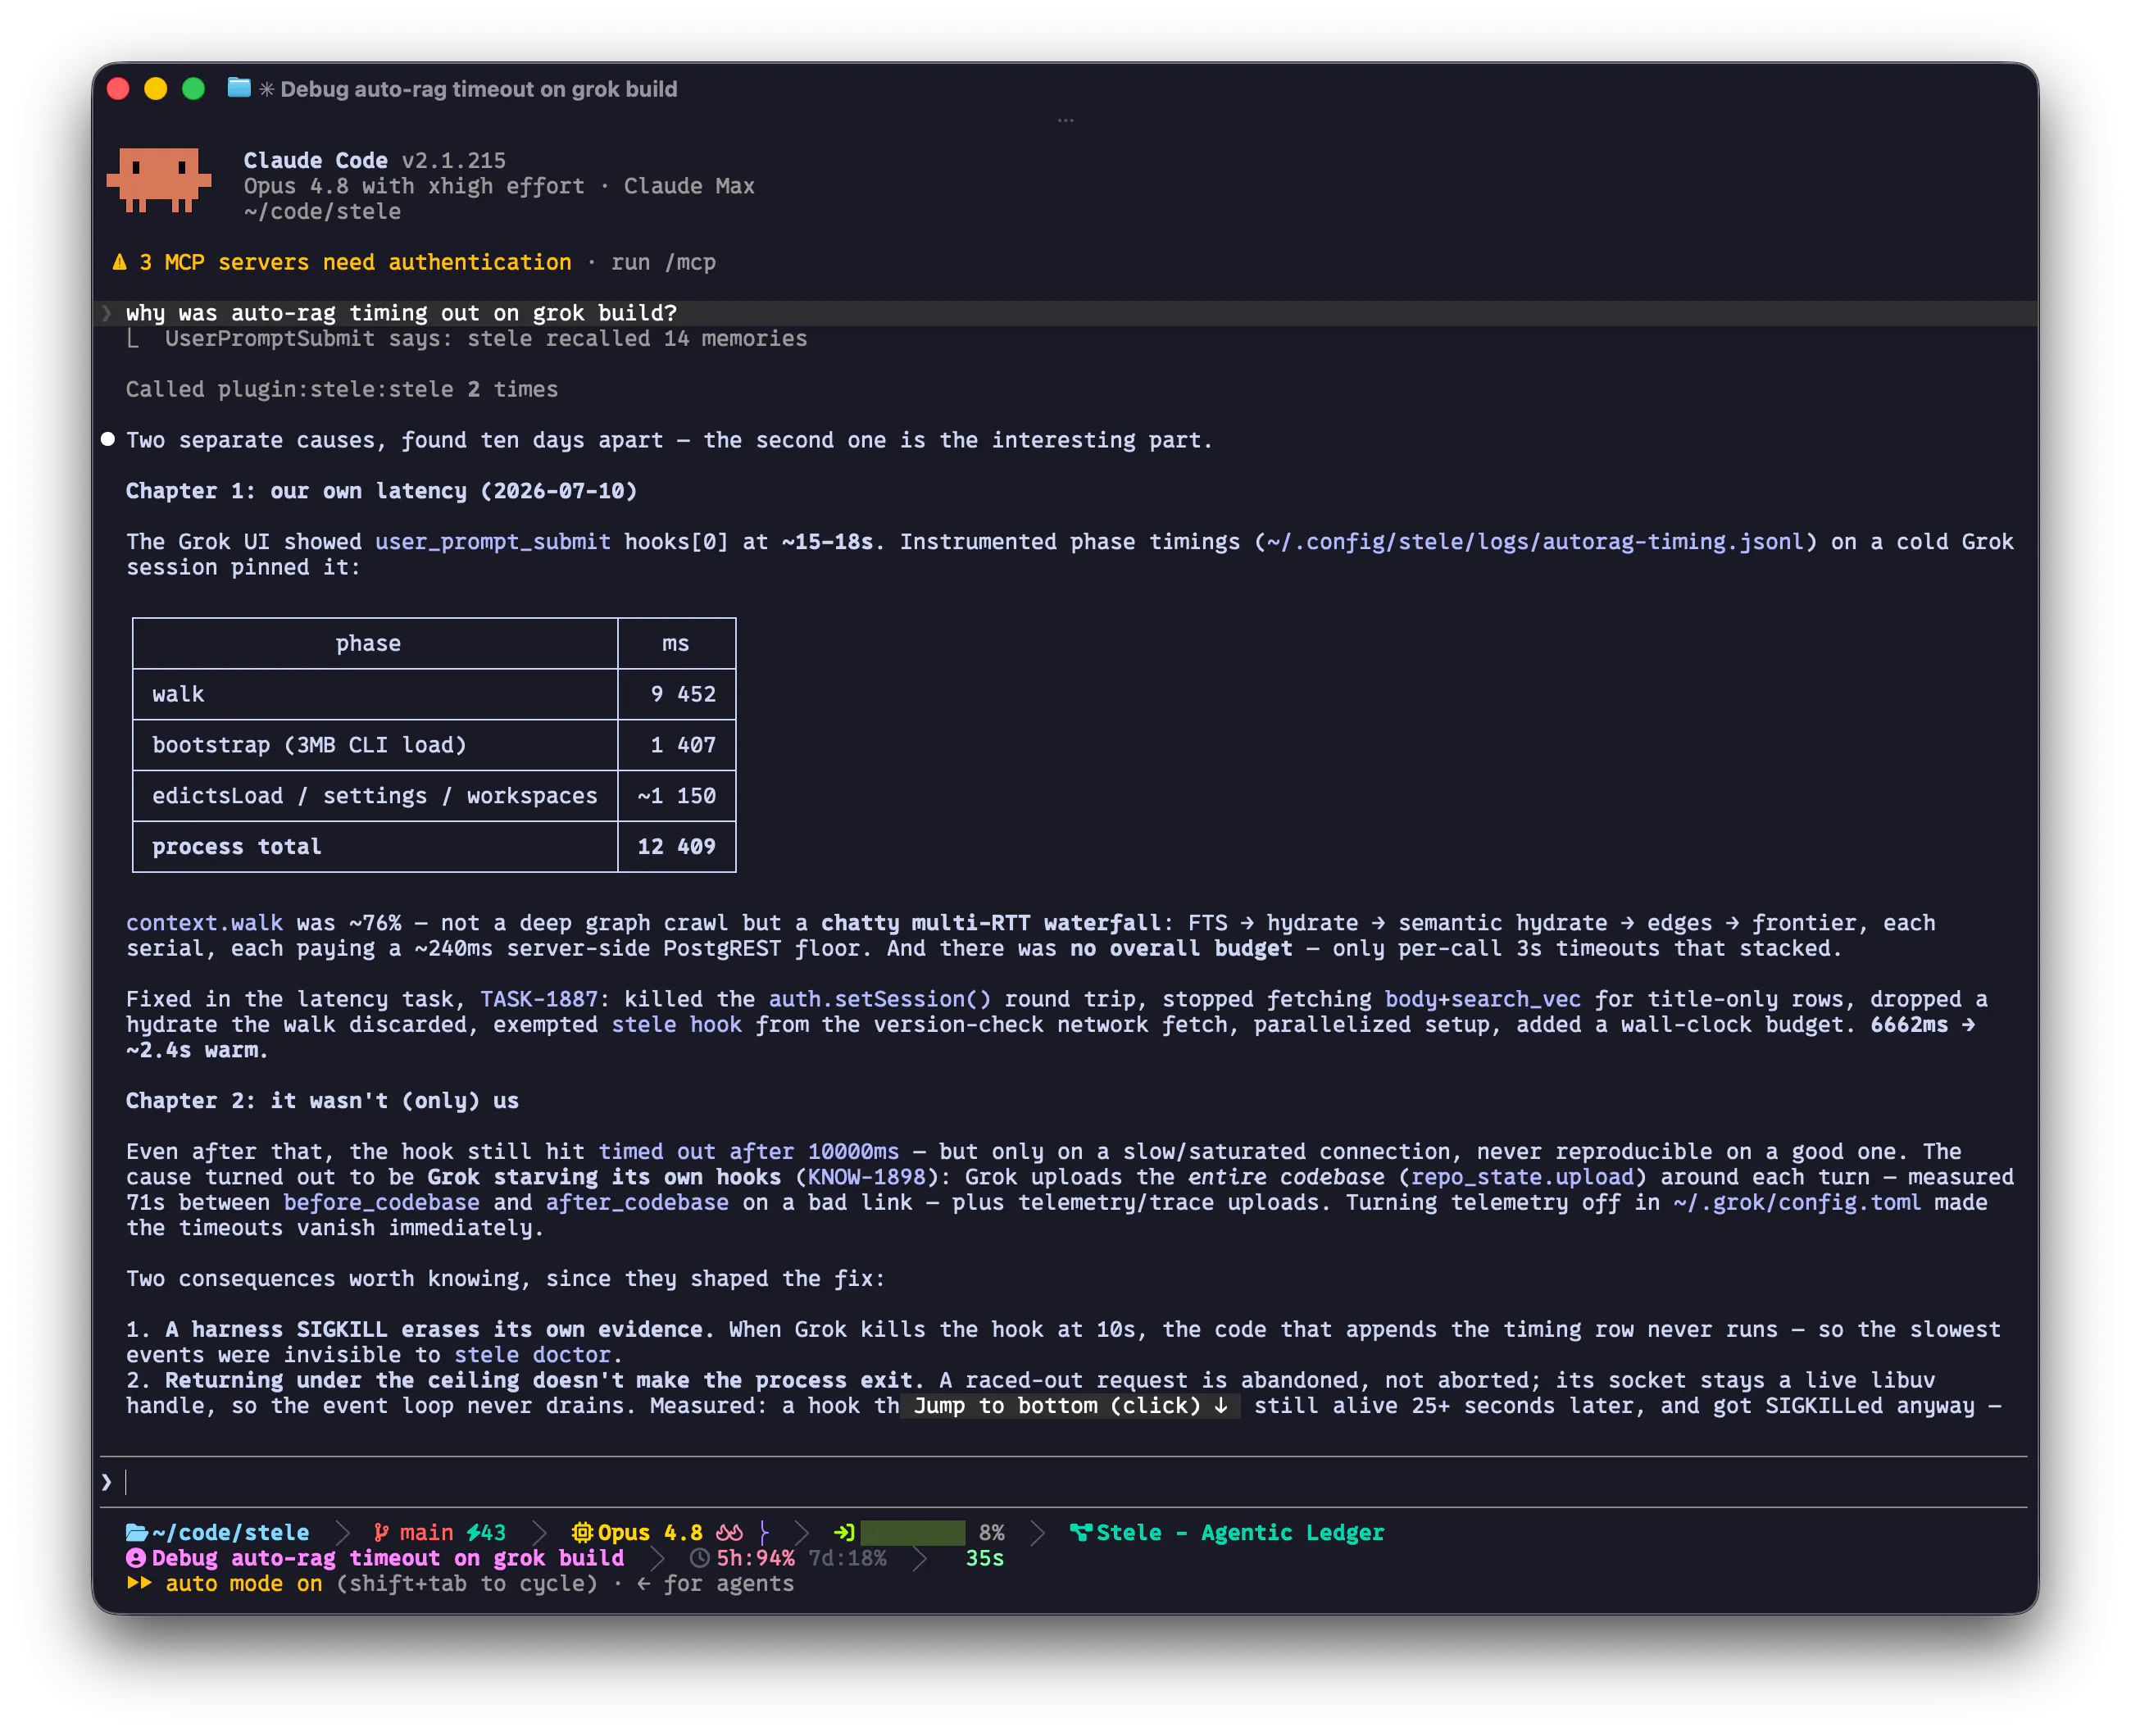2131x1736 pixels.
Task: Click the KNOW-1898 reference link
Action: (866, 1177)
